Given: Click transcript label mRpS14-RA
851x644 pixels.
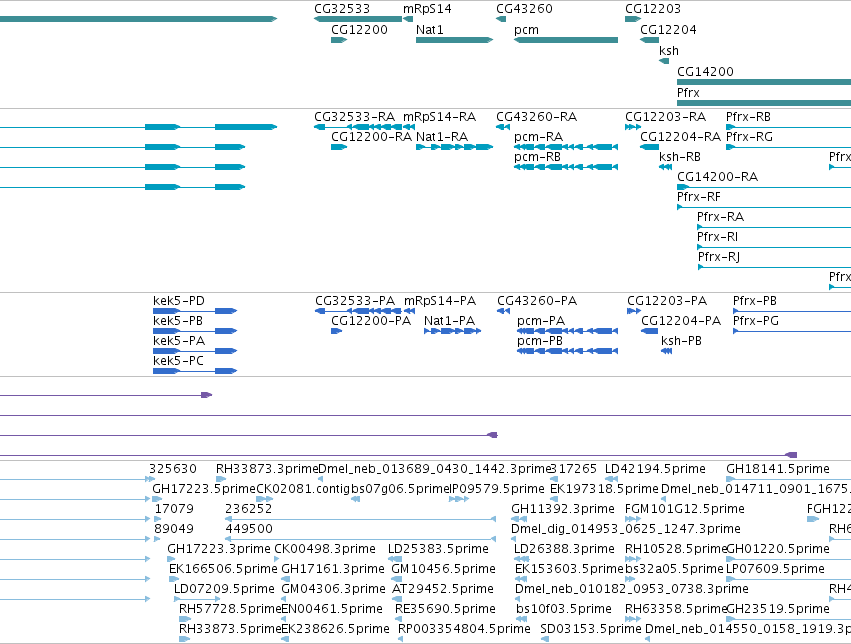Looking at the screenshot, I should pos(439,117).
